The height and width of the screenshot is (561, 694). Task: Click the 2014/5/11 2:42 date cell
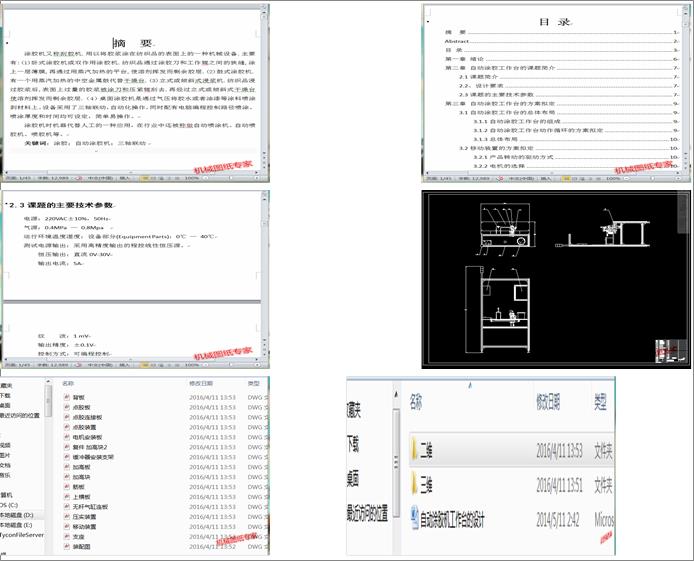pyautogui.click(x=558, y=520)
